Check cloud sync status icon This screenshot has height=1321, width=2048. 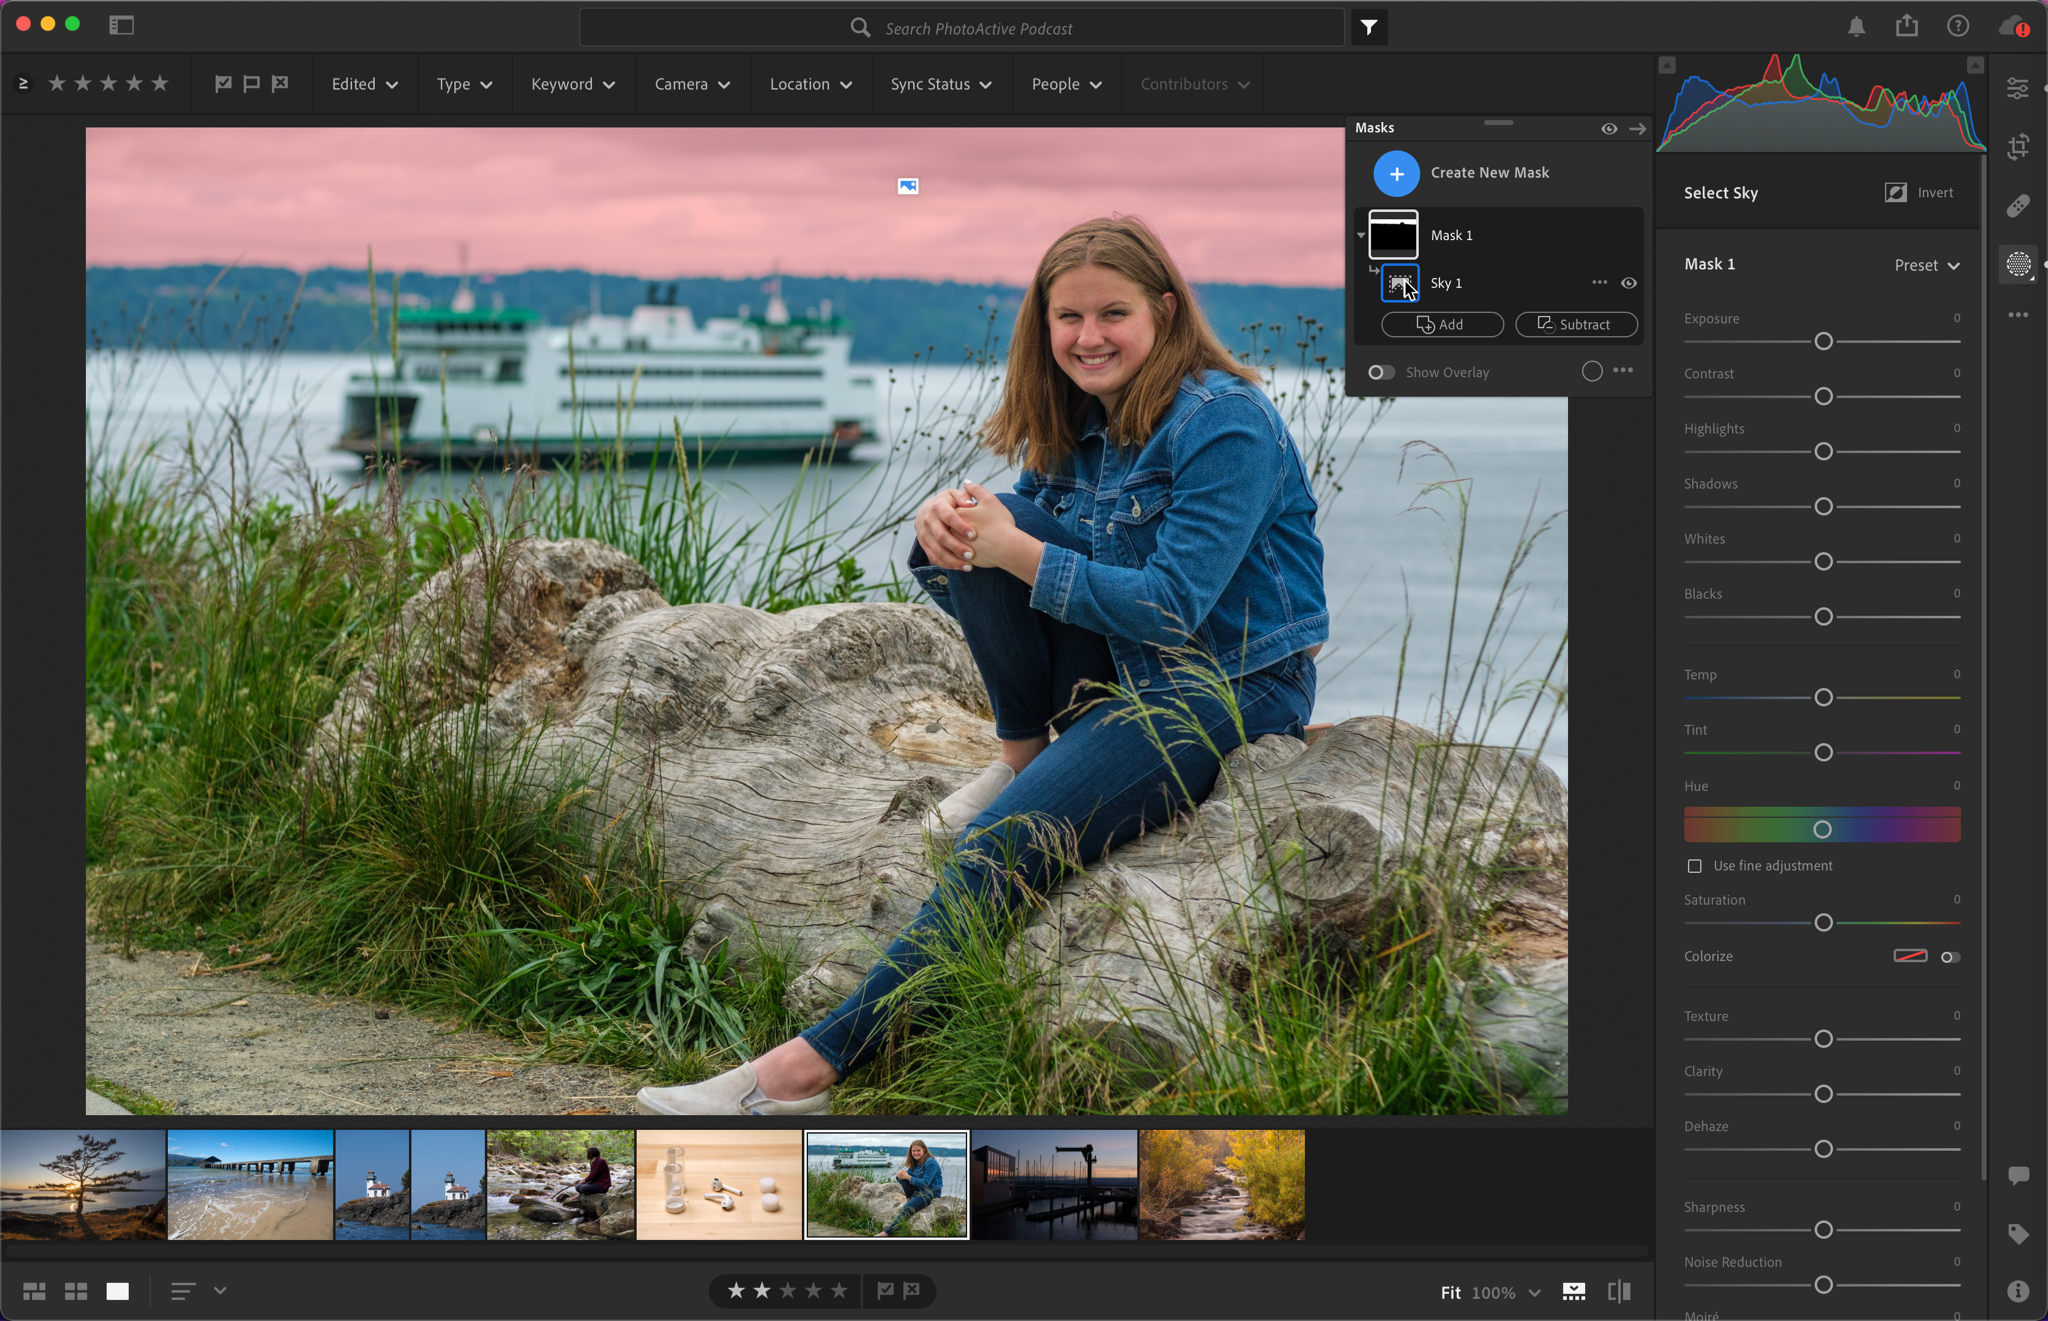click(x=2014, y=27)
